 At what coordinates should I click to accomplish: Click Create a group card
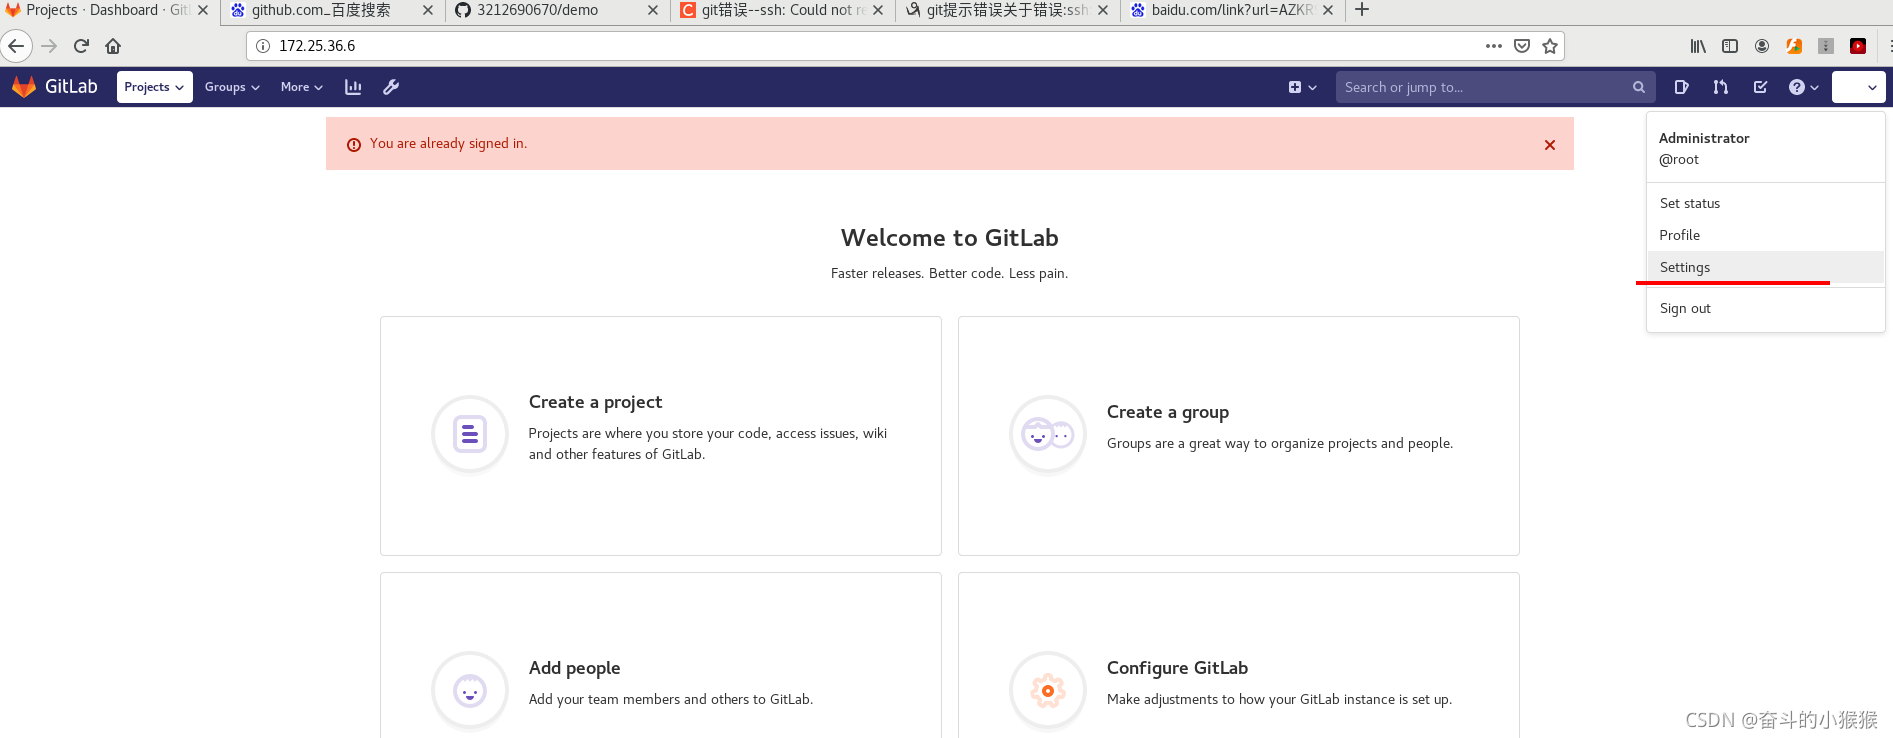click(1239, 436)
